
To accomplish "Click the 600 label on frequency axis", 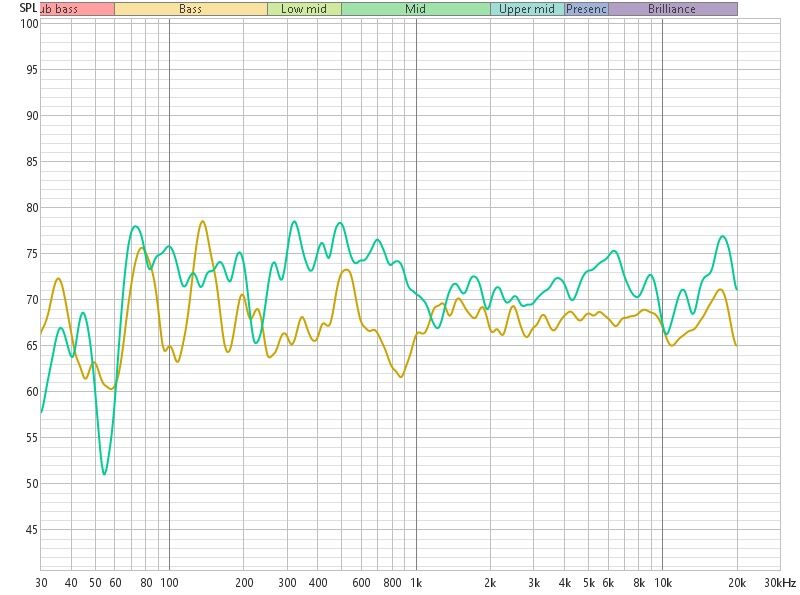I will point(361,583).
